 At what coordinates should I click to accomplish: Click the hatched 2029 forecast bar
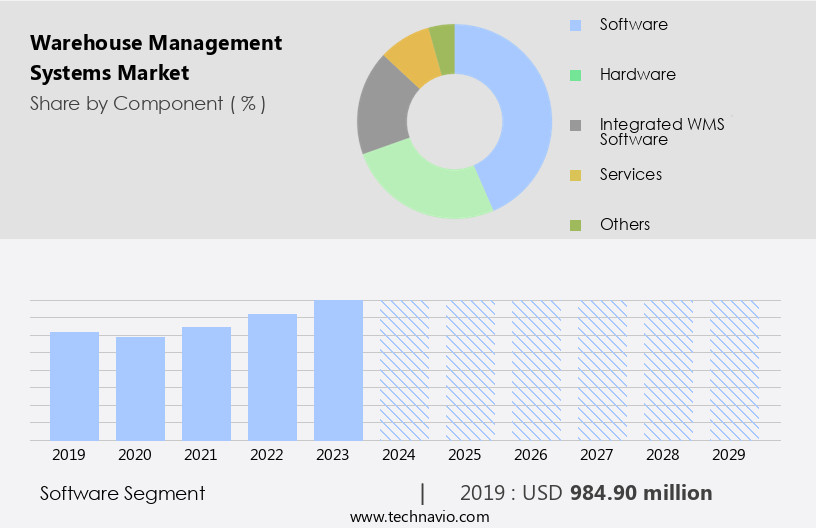pyautogui.click(x=734, y=370)
